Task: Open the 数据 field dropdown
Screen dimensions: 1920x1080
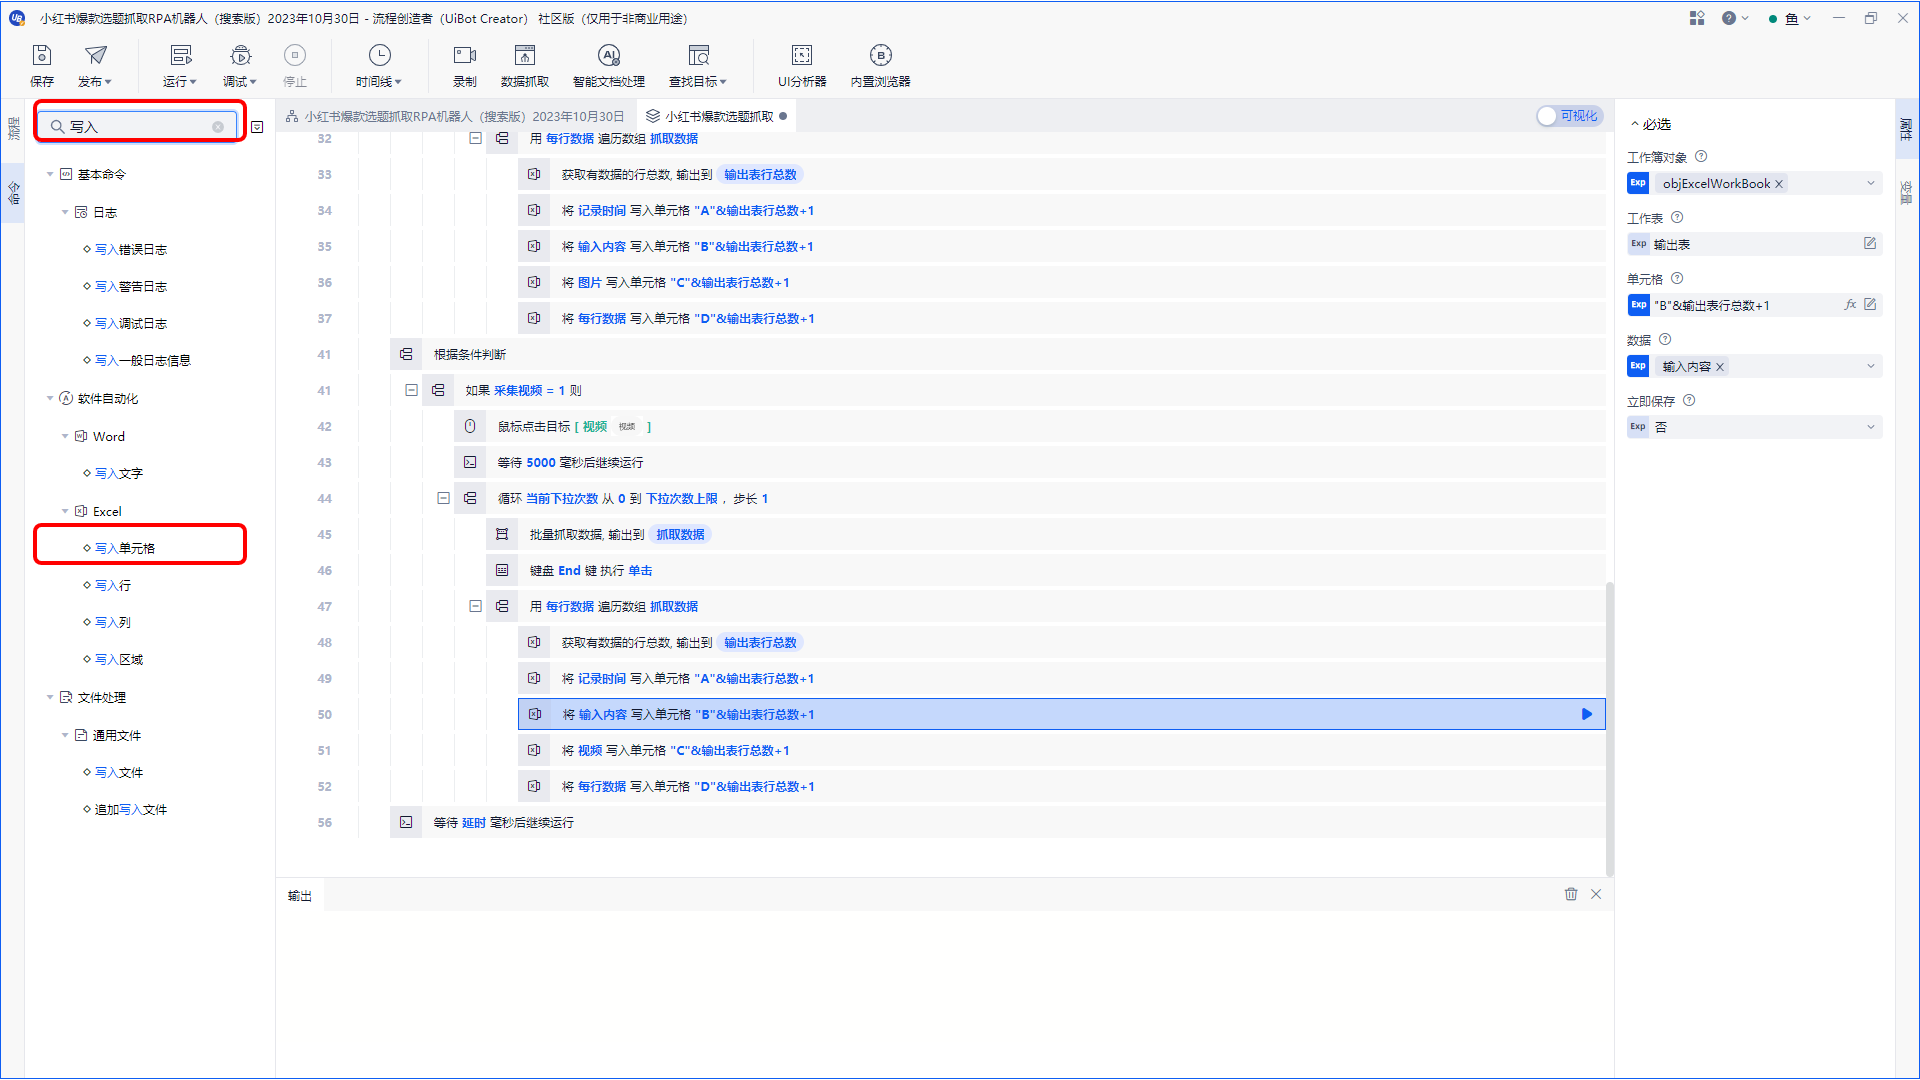Action: (1870, 366)
